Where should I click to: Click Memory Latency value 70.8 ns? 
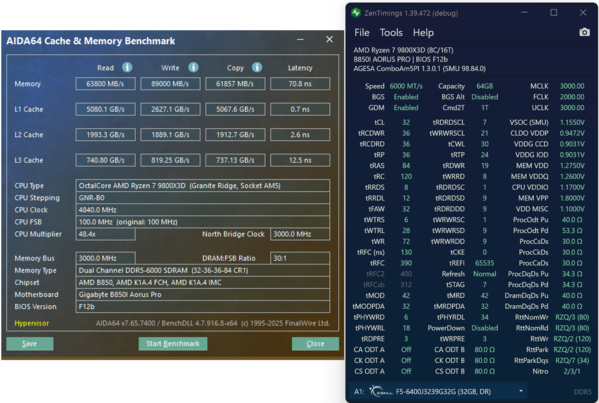coord(300,84)
